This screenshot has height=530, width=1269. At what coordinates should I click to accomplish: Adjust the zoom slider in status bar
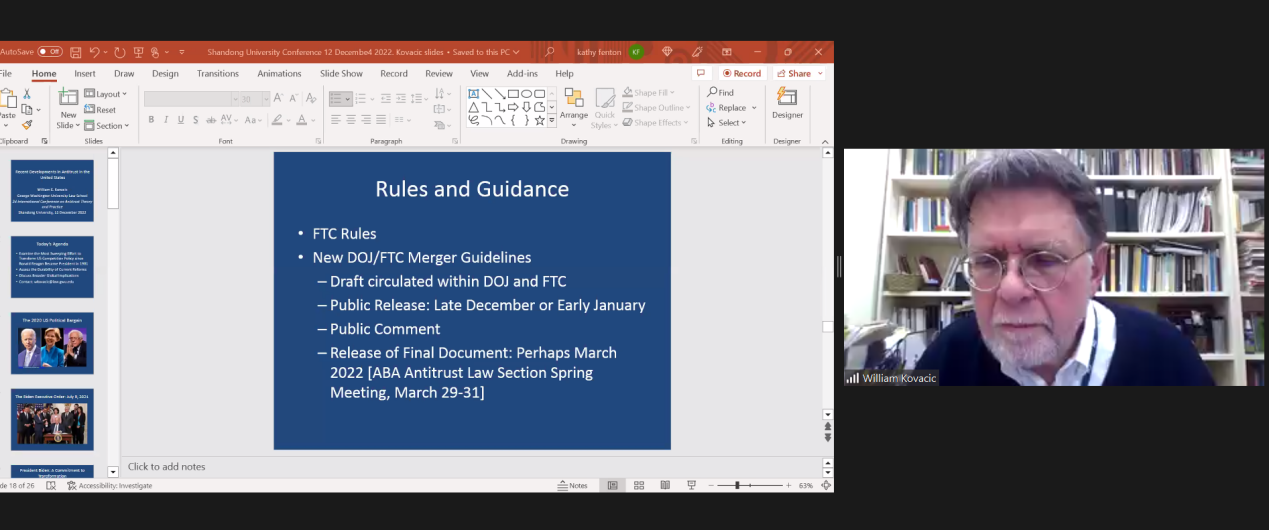pos(738,485)
